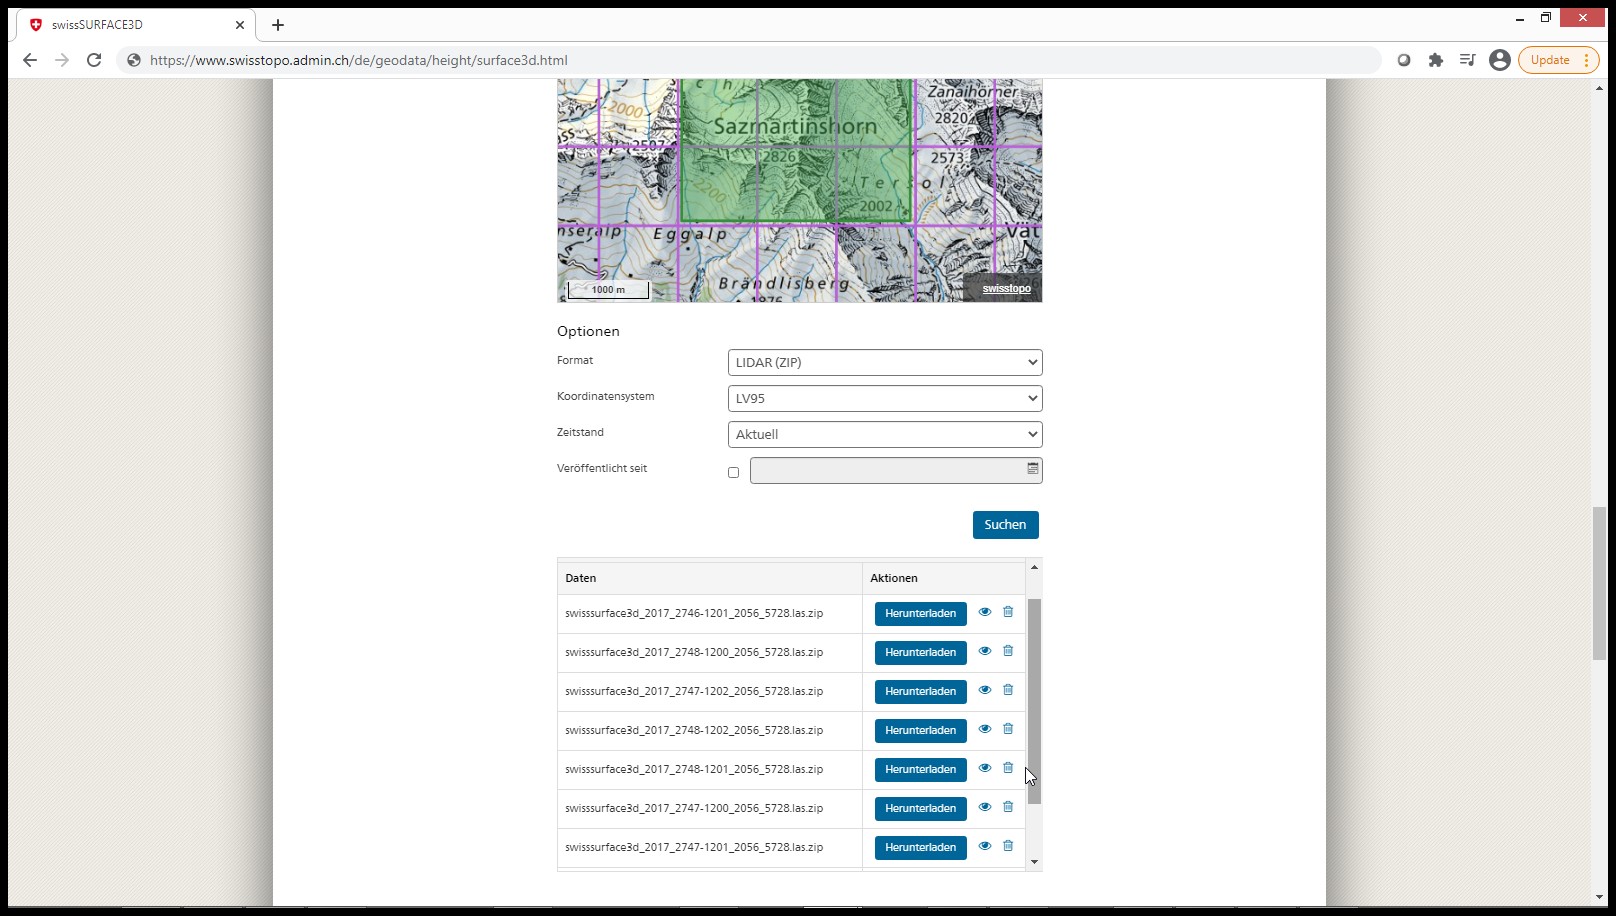Select filename swisssurface3d_2017_2748-1200_2056_5728.las.zip
This screenshot has height=916, width=1616.
tap(694, 652)
